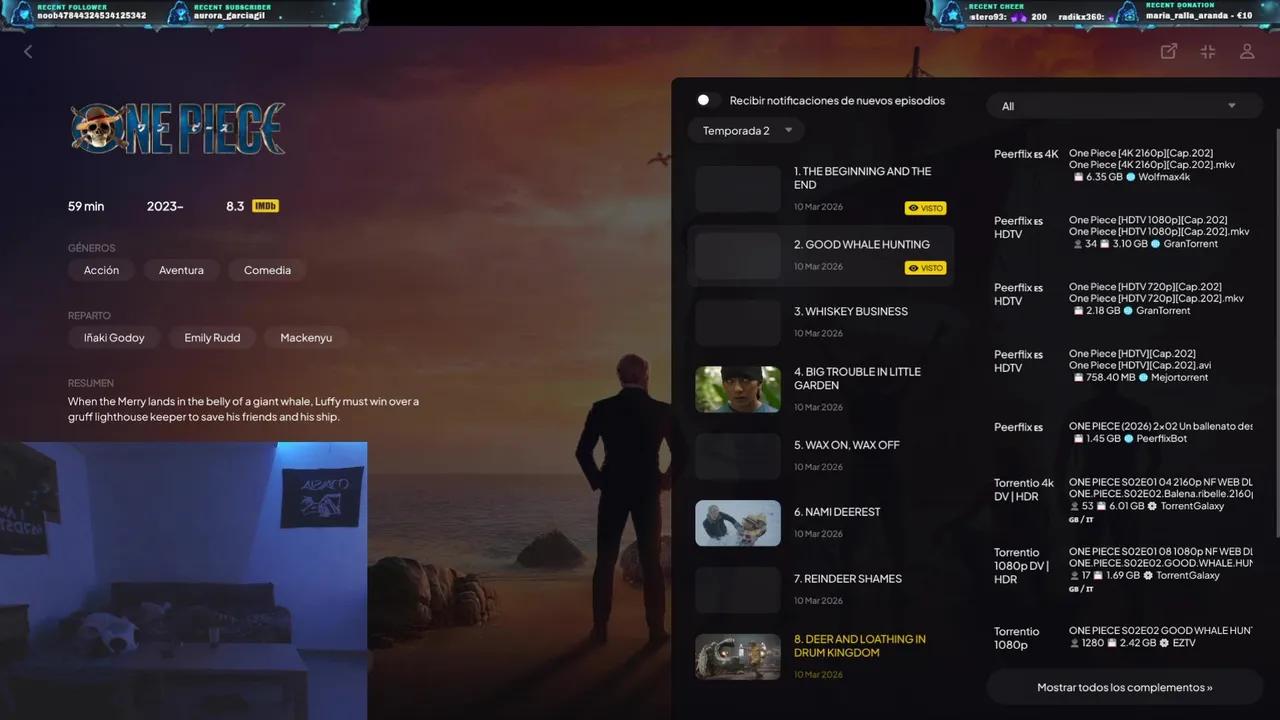Select episode 2 Good Whale Hunting
This screenshot has width=1280, height=720.
point(820,255)
